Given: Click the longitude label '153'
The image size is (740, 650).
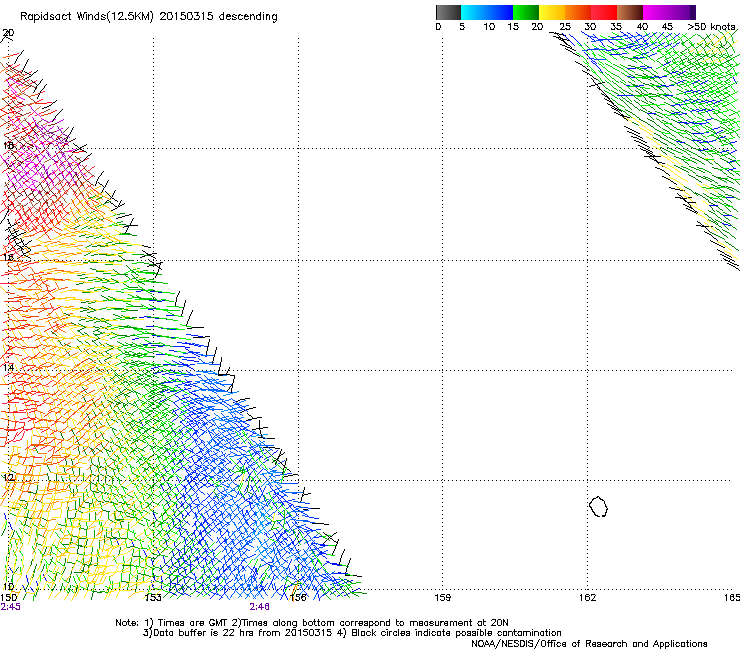Looking at the screenshot, I should [153, 597].
